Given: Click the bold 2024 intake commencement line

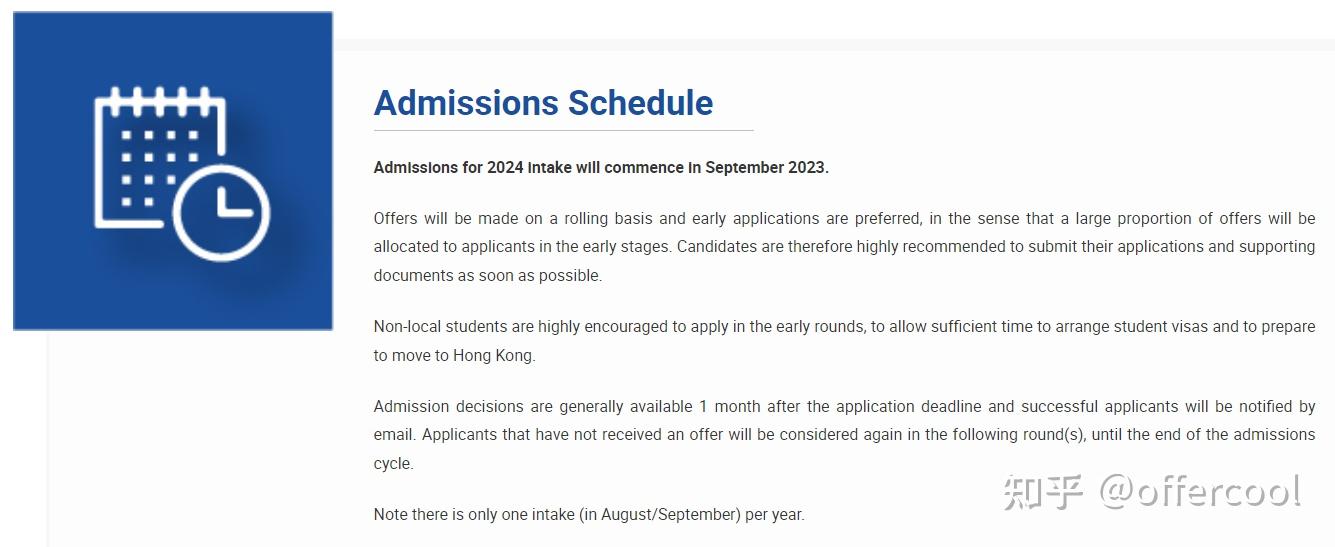Looking at the screenshot, I should coord(601,168).
